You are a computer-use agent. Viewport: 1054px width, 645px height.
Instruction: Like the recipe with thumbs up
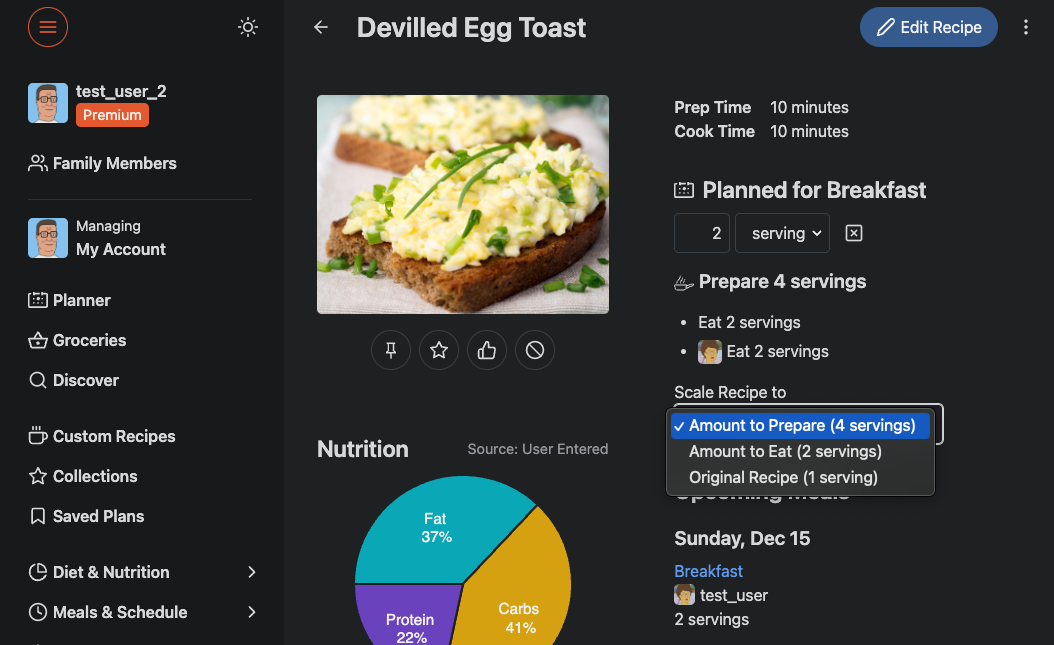tap(487, 350)
